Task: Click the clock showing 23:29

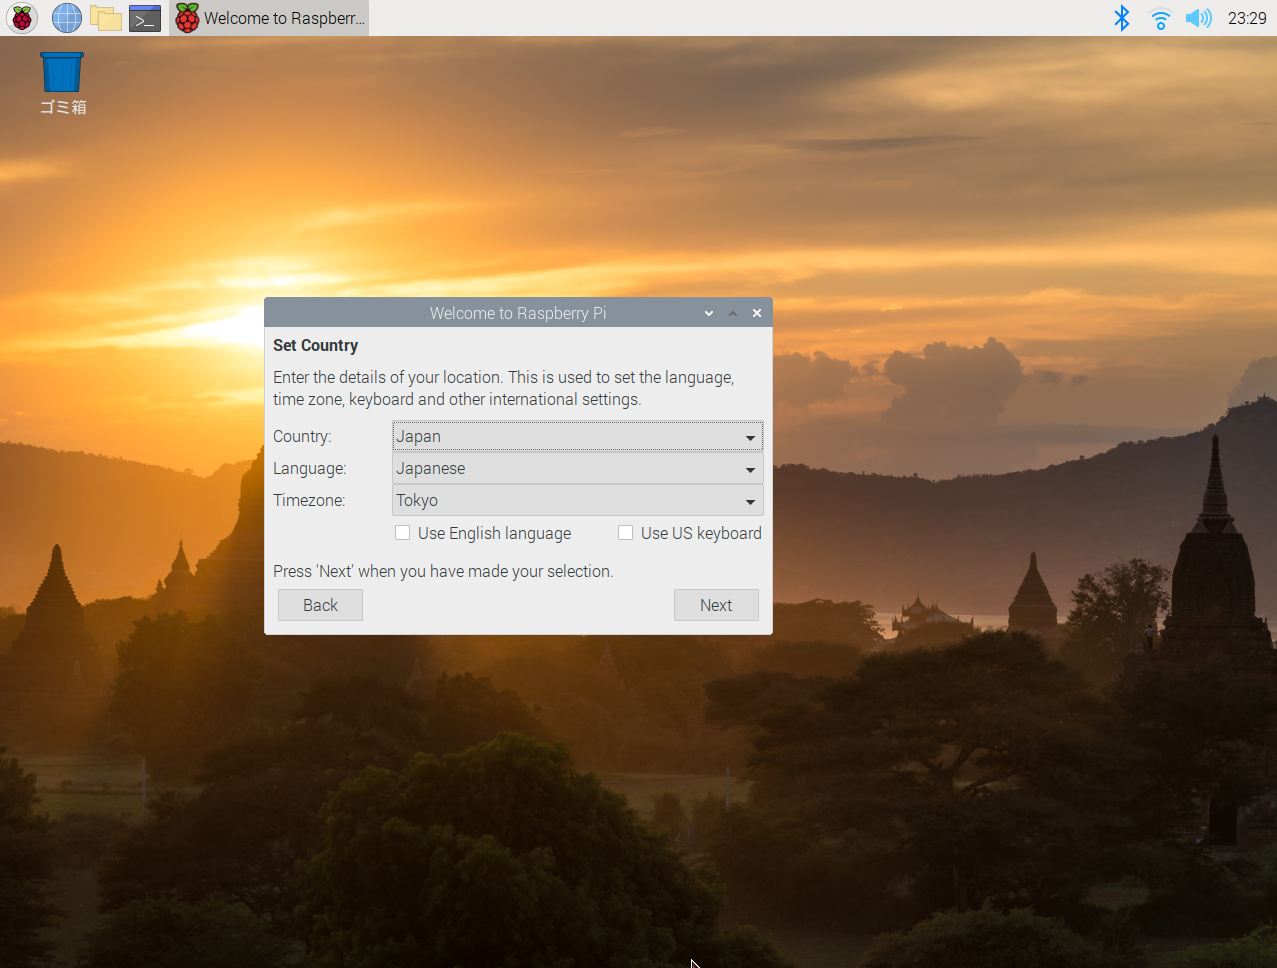Action: (1247, 18)
